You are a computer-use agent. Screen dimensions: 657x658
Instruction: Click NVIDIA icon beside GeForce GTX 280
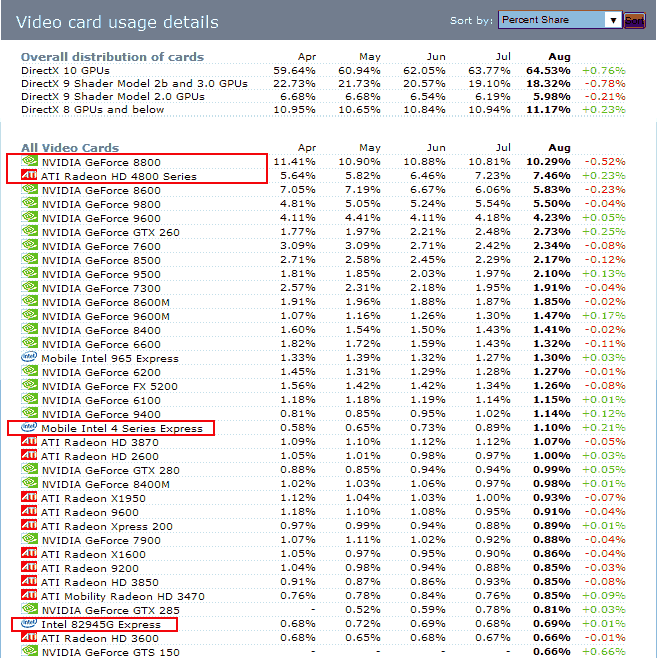click(29, 469)
